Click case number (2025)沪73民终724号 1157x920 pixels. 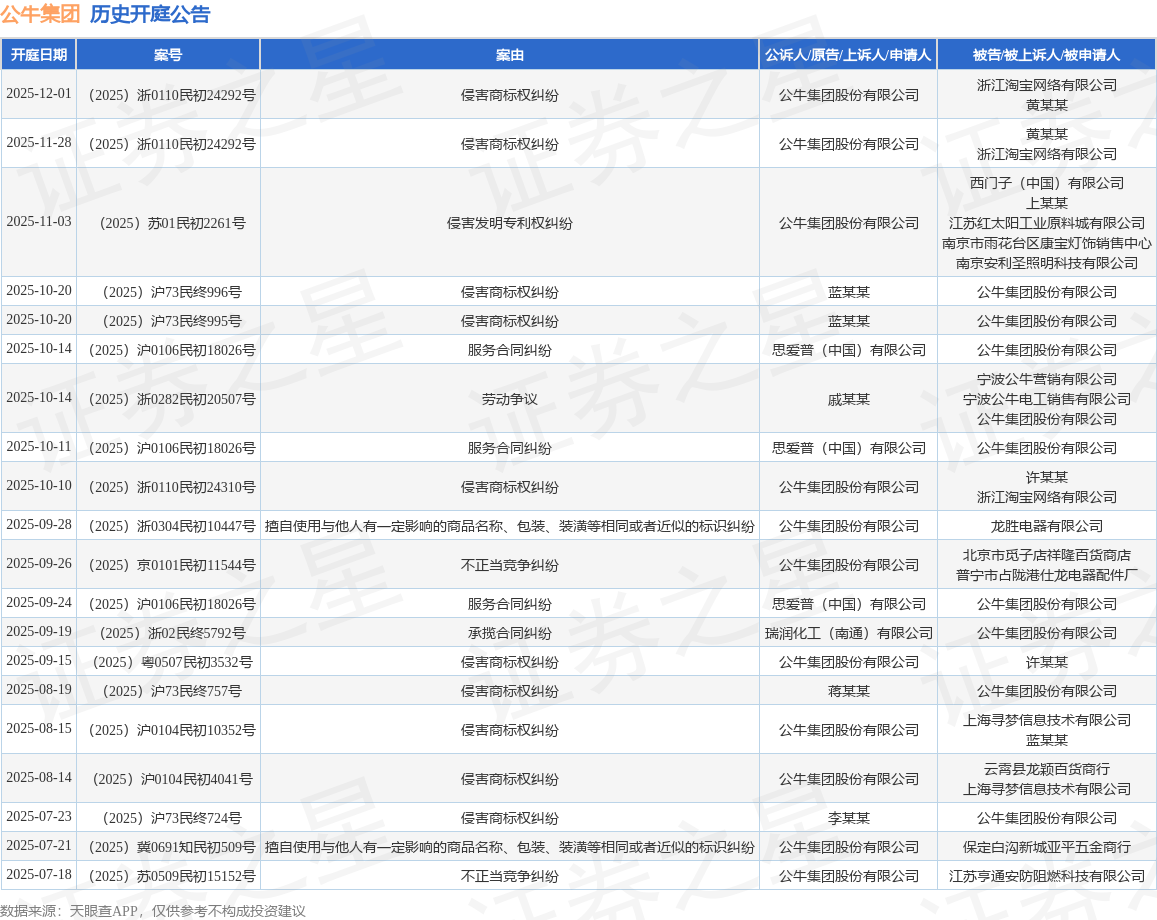tap(173, 818)
